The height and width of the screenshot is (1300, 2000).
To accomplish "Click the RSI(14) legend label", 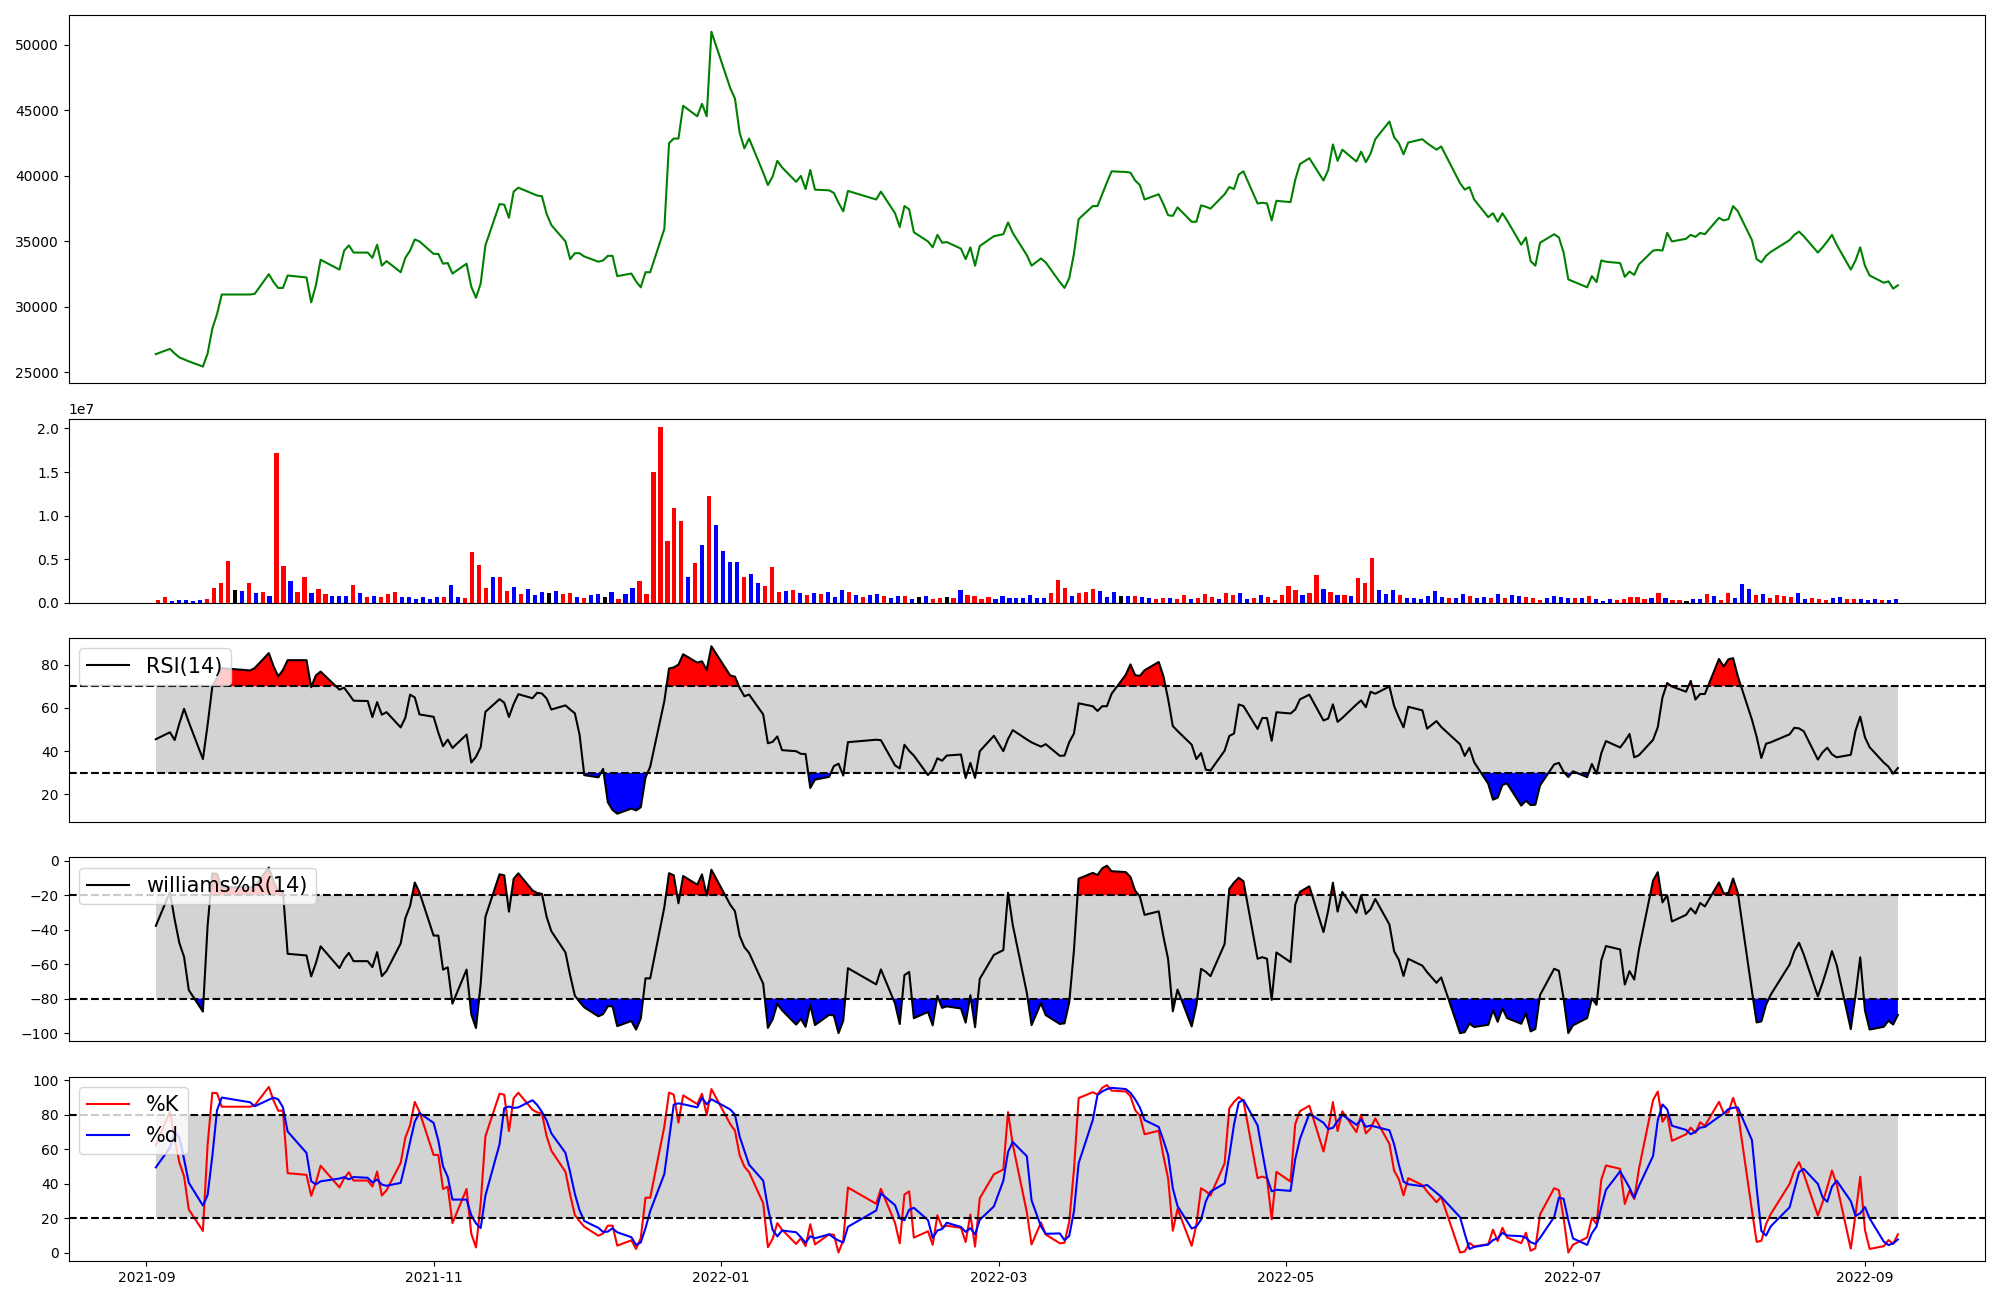I will point(184,666).
